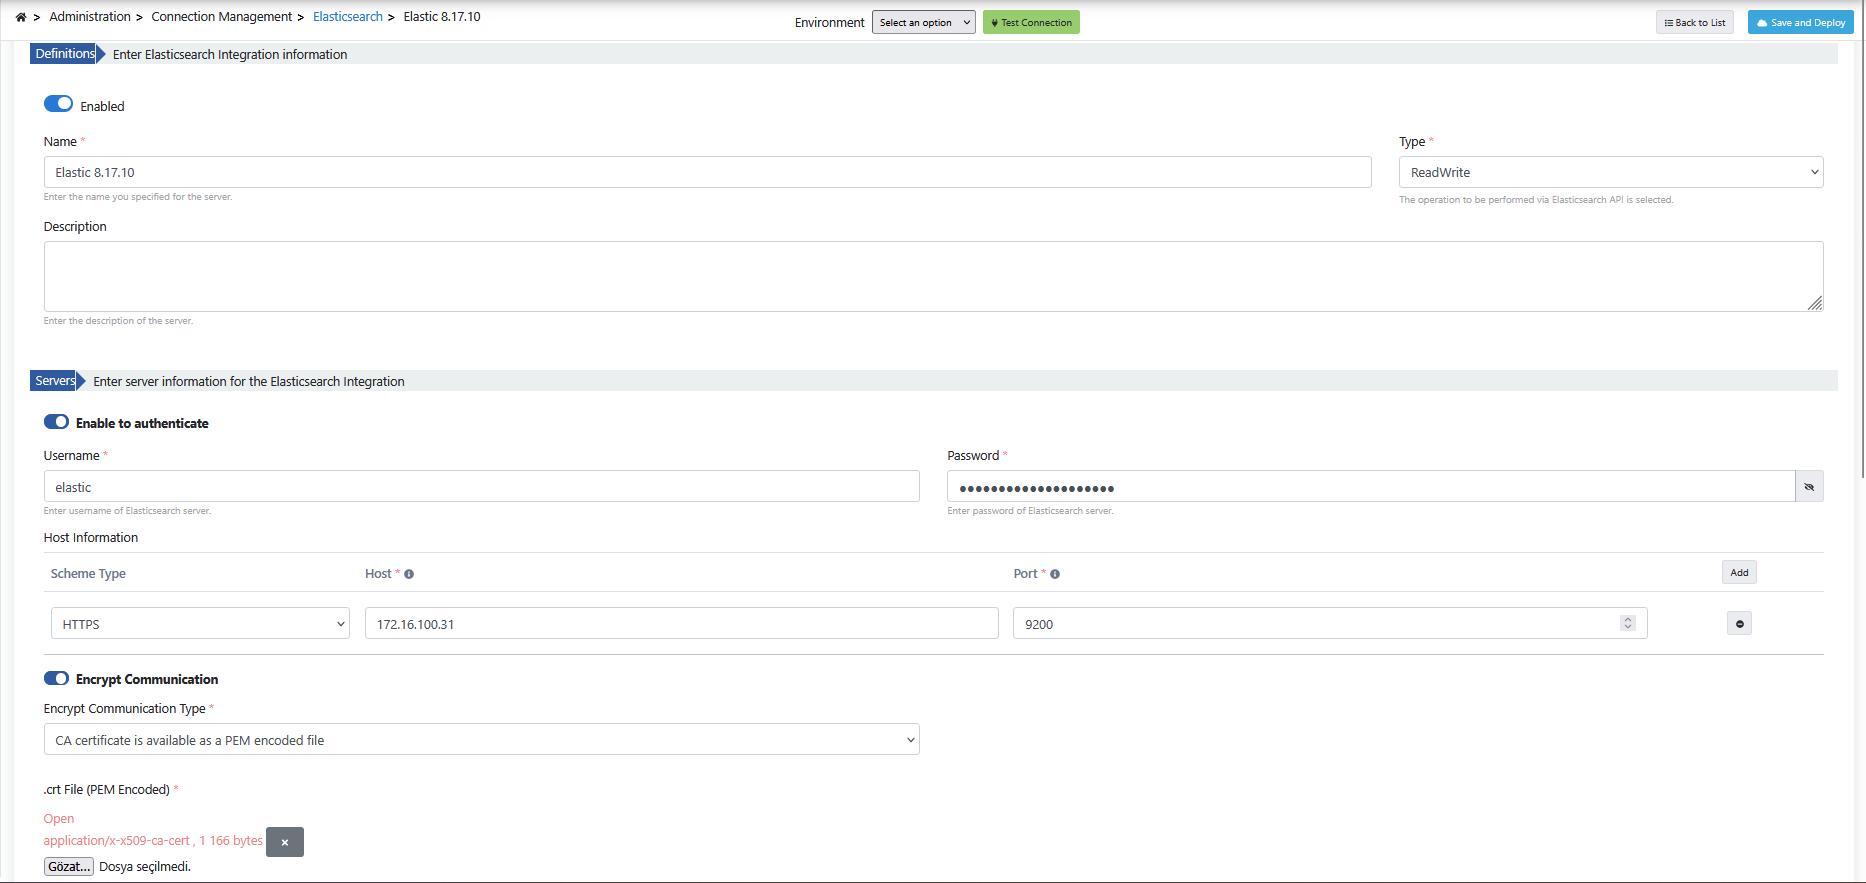Turn off Encrypt Communication toggle
This screenshot has width=1866, height=883.
click(57, 679)
